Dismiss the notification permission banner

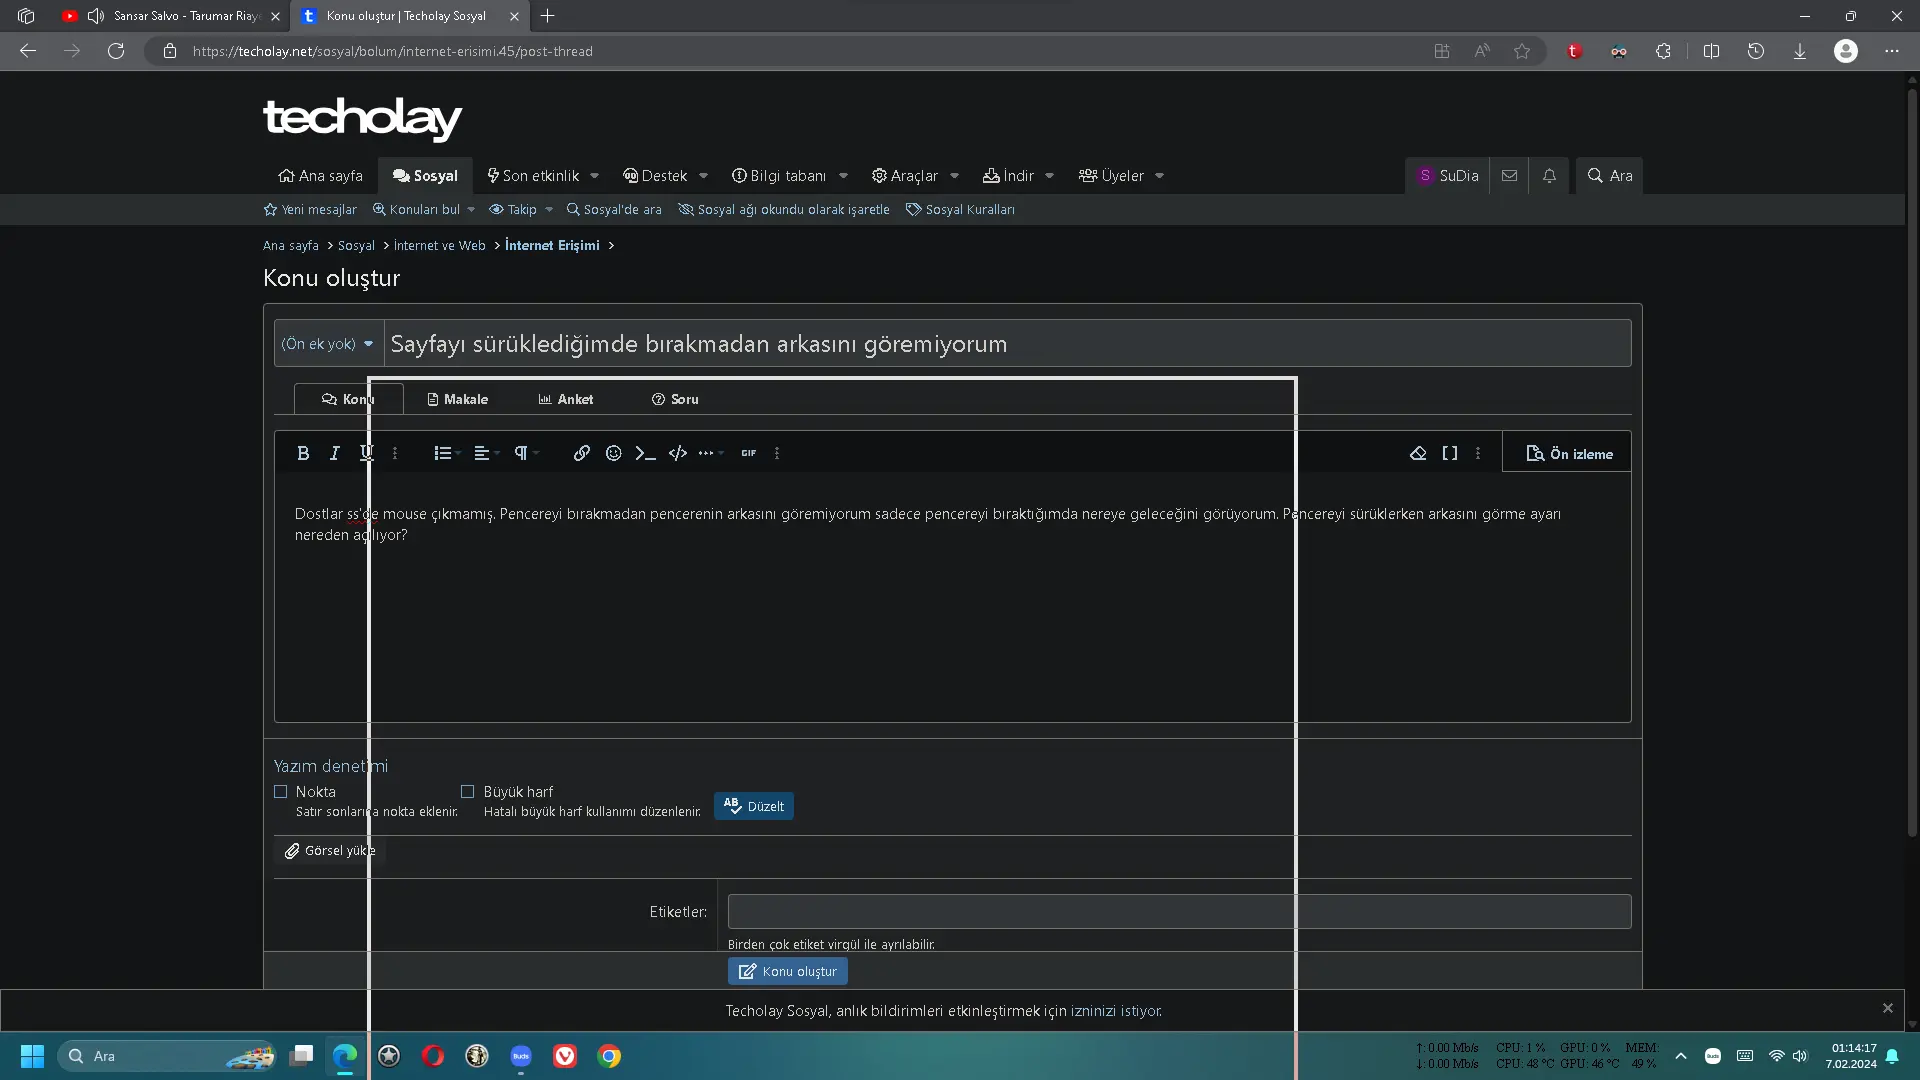coord(1888,1008)
